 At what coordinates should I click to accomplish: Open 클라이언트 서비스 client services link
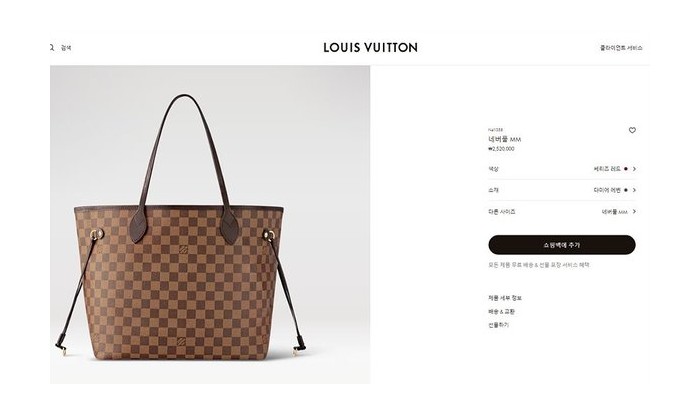click(621, 48)
